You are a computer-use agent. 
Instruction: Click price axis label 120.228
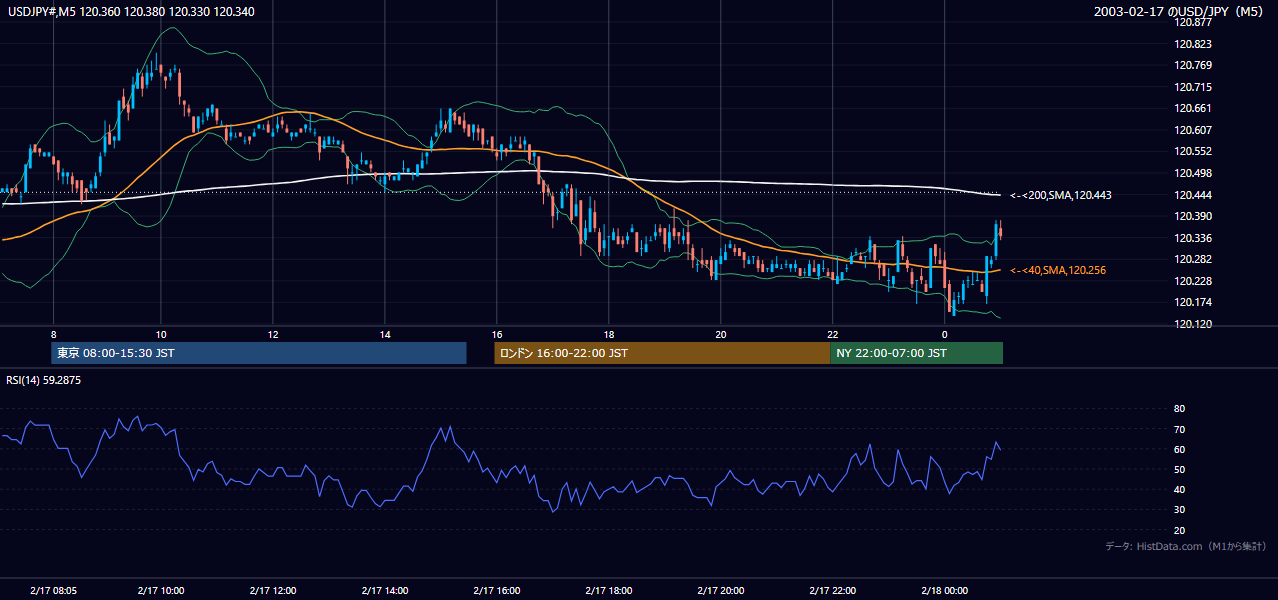1193,281
